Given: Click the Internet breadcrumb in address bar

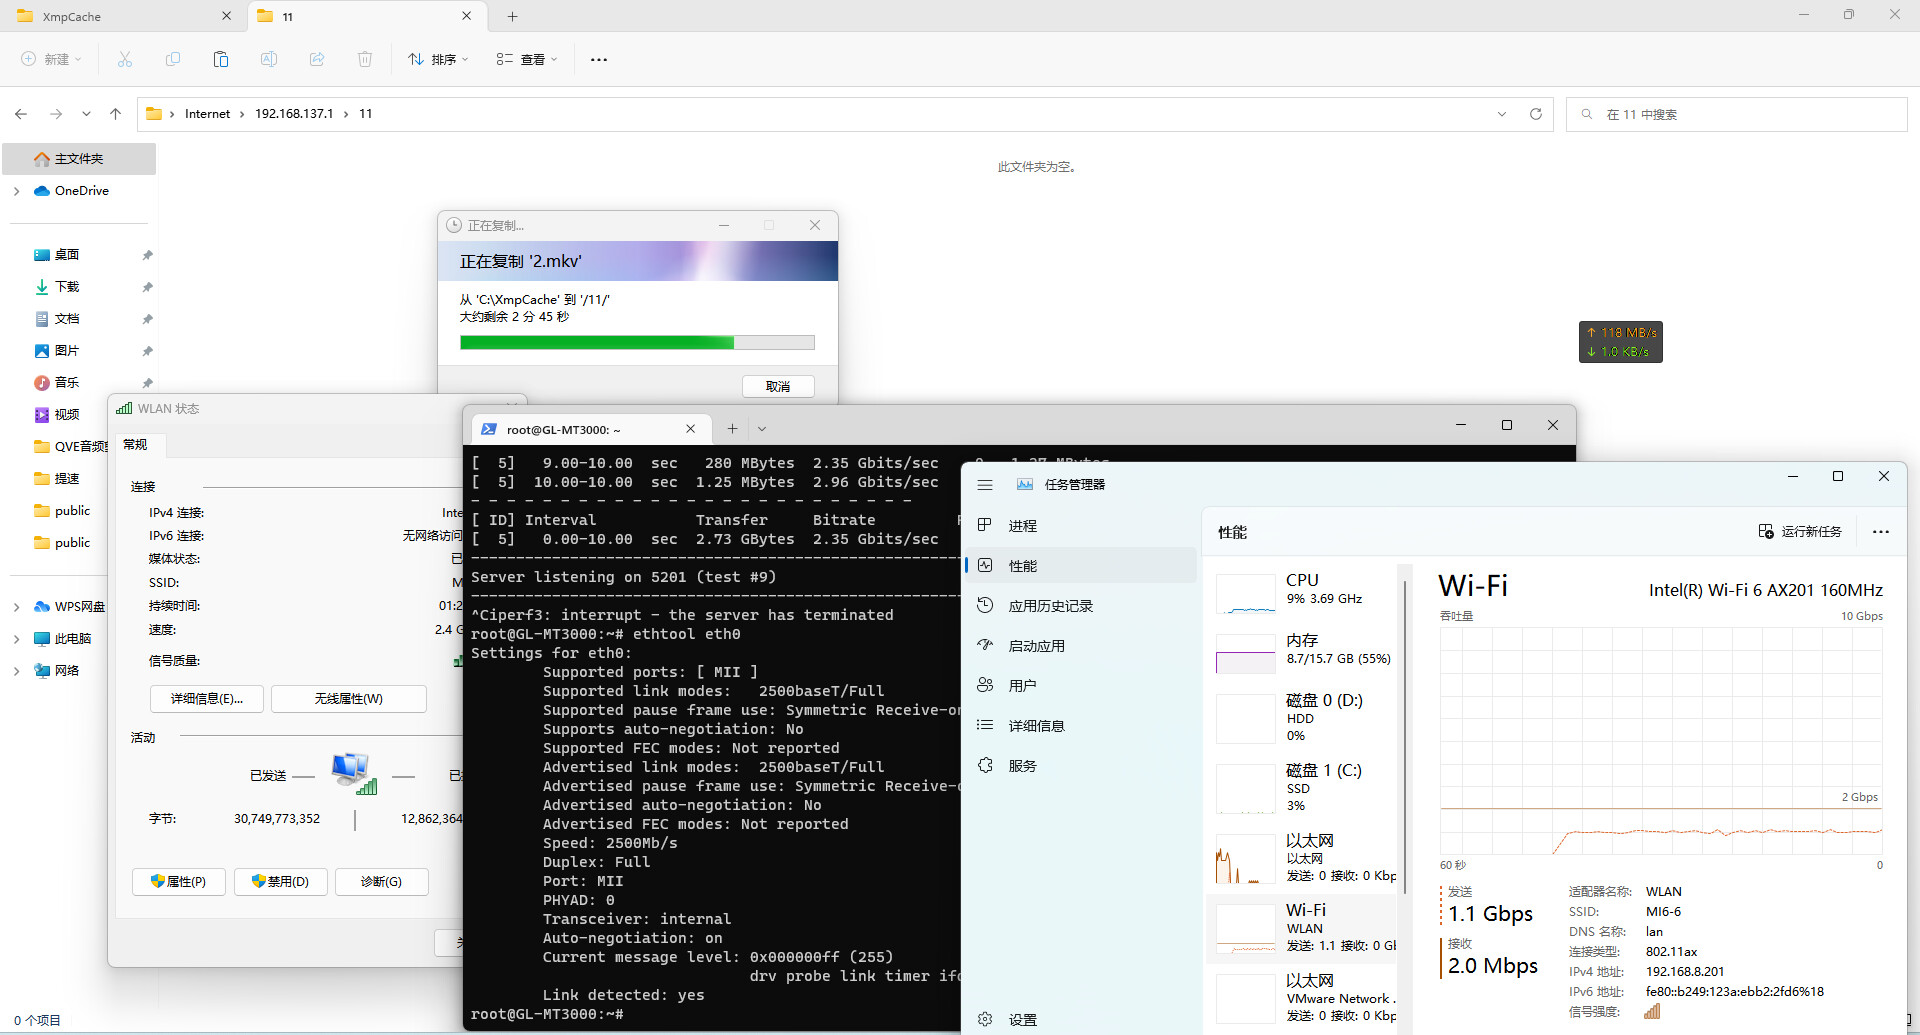Looking at the screenshot, I should pyautogui.click(x=207, y=114).
